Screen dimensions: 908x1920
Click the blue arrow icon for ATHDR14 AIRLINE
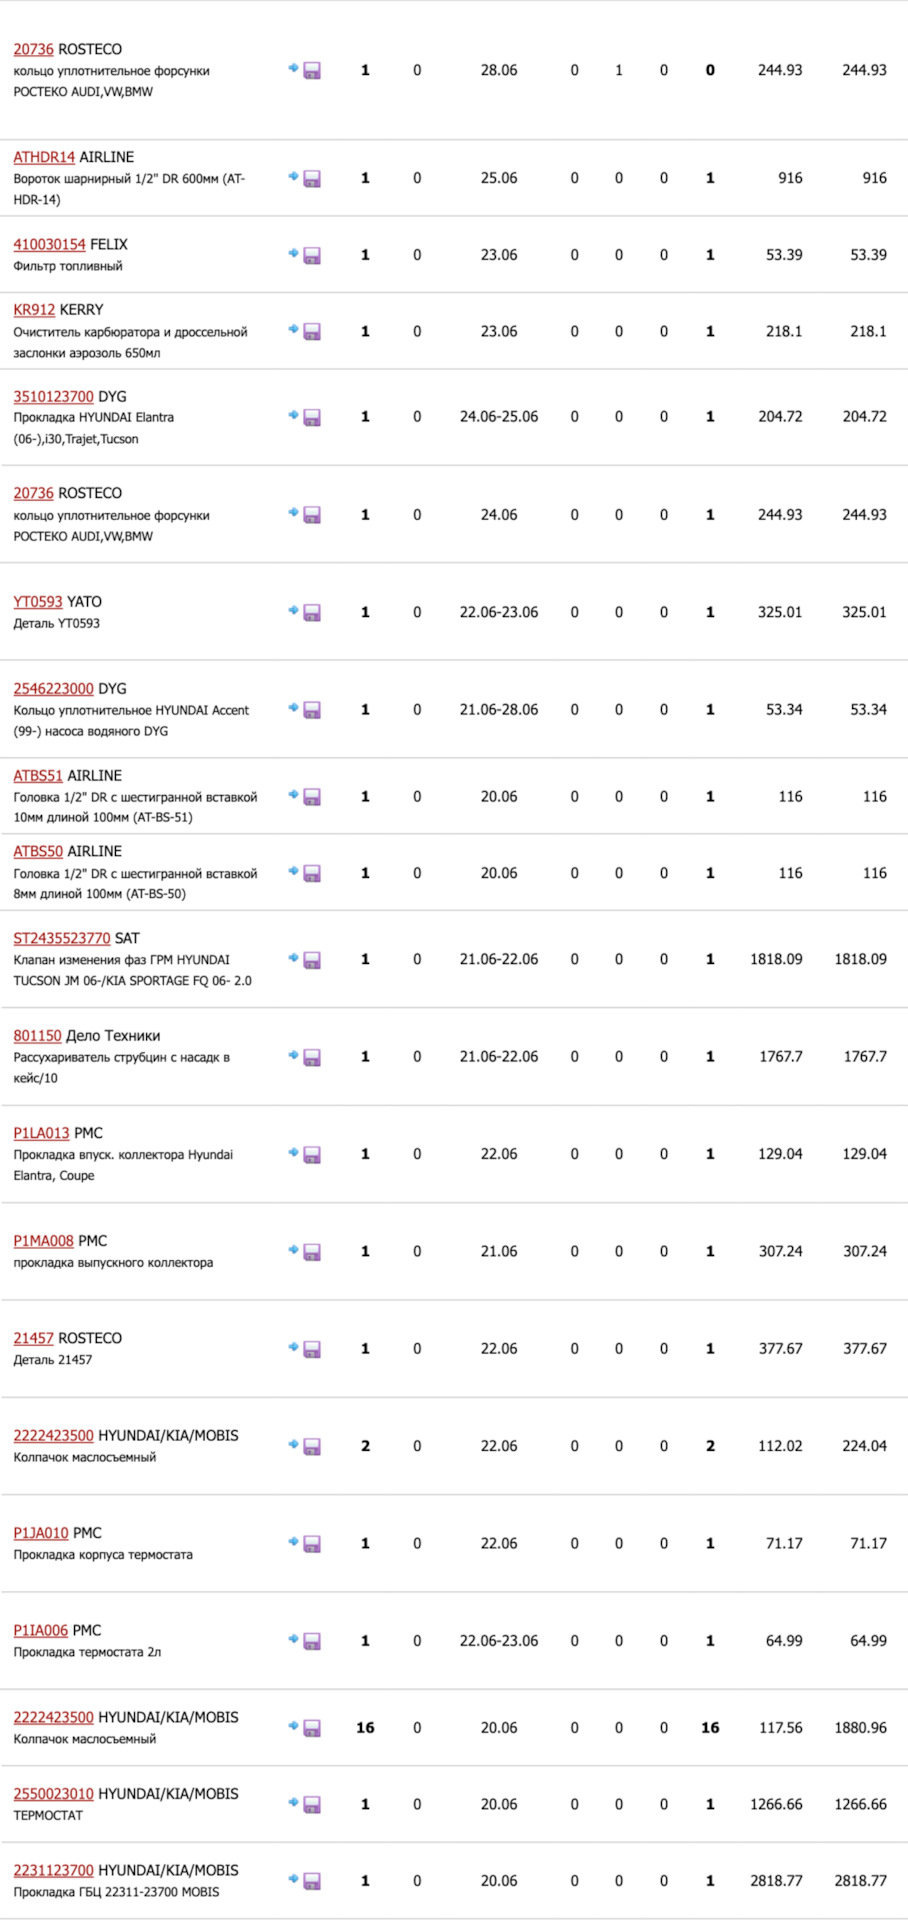click(x=293, y=177)
